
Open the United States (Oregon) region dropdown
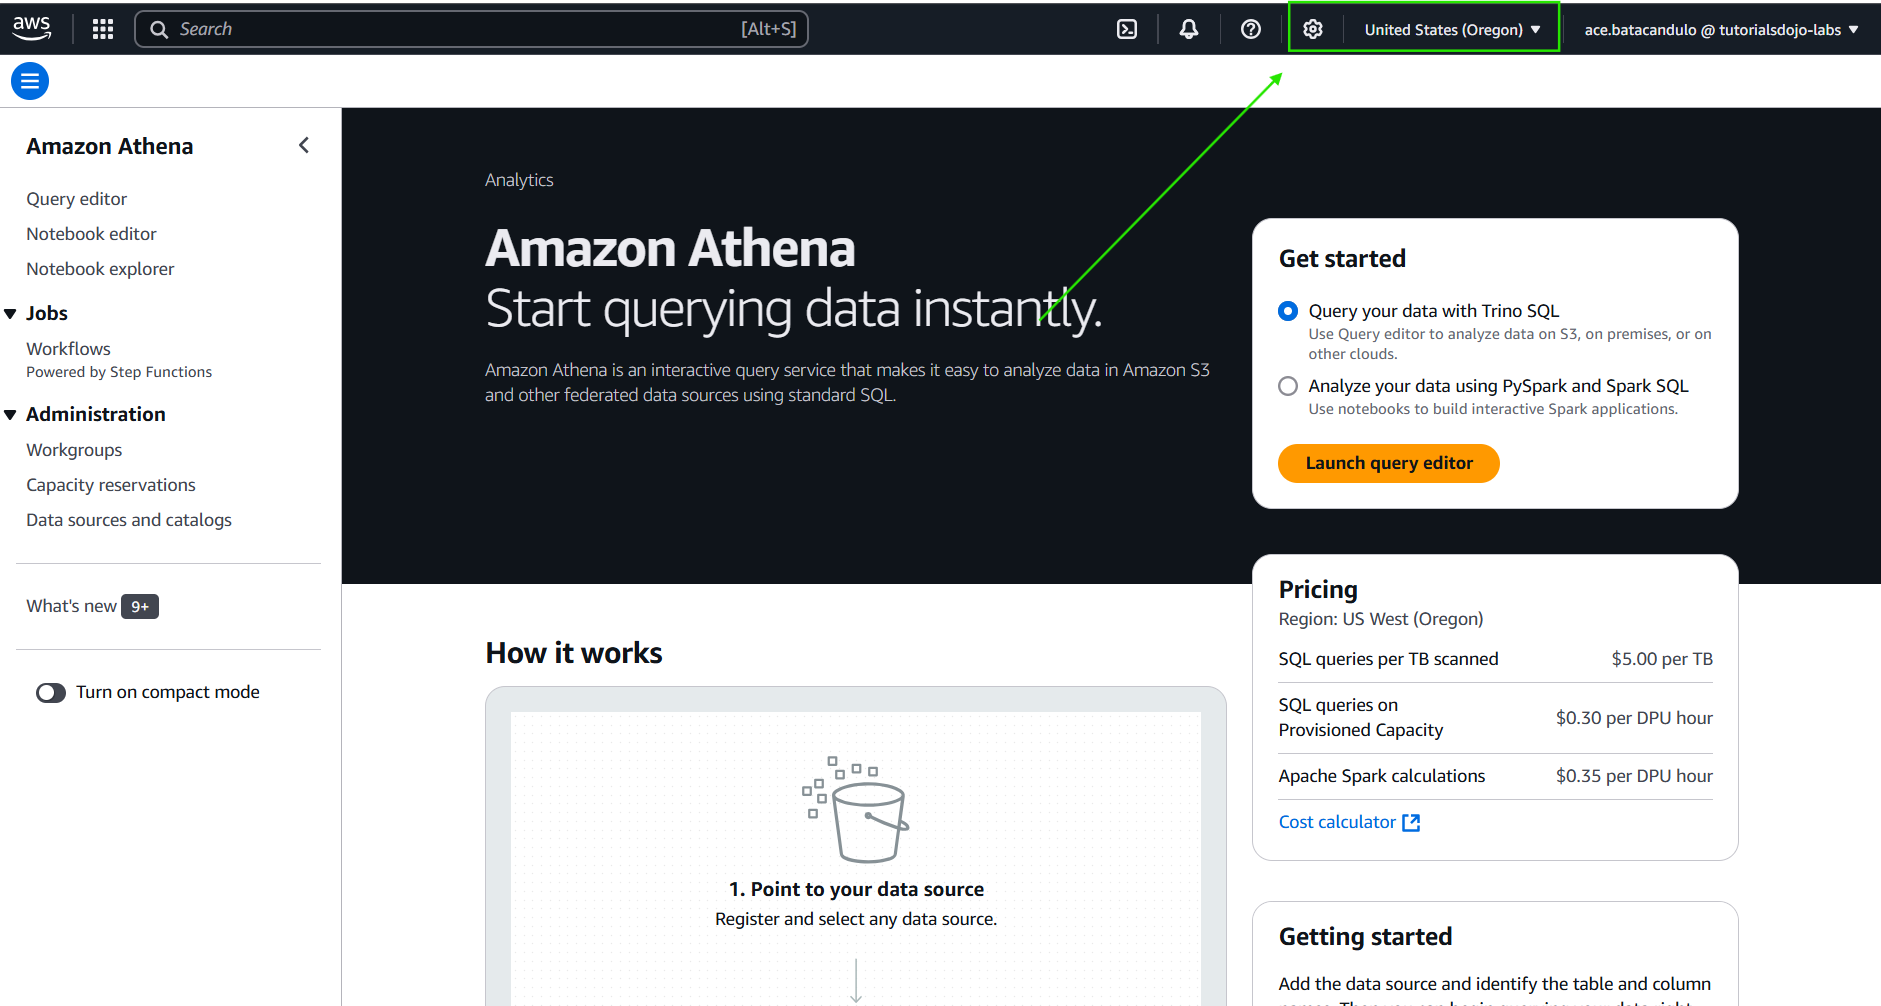pos(1452,30)
